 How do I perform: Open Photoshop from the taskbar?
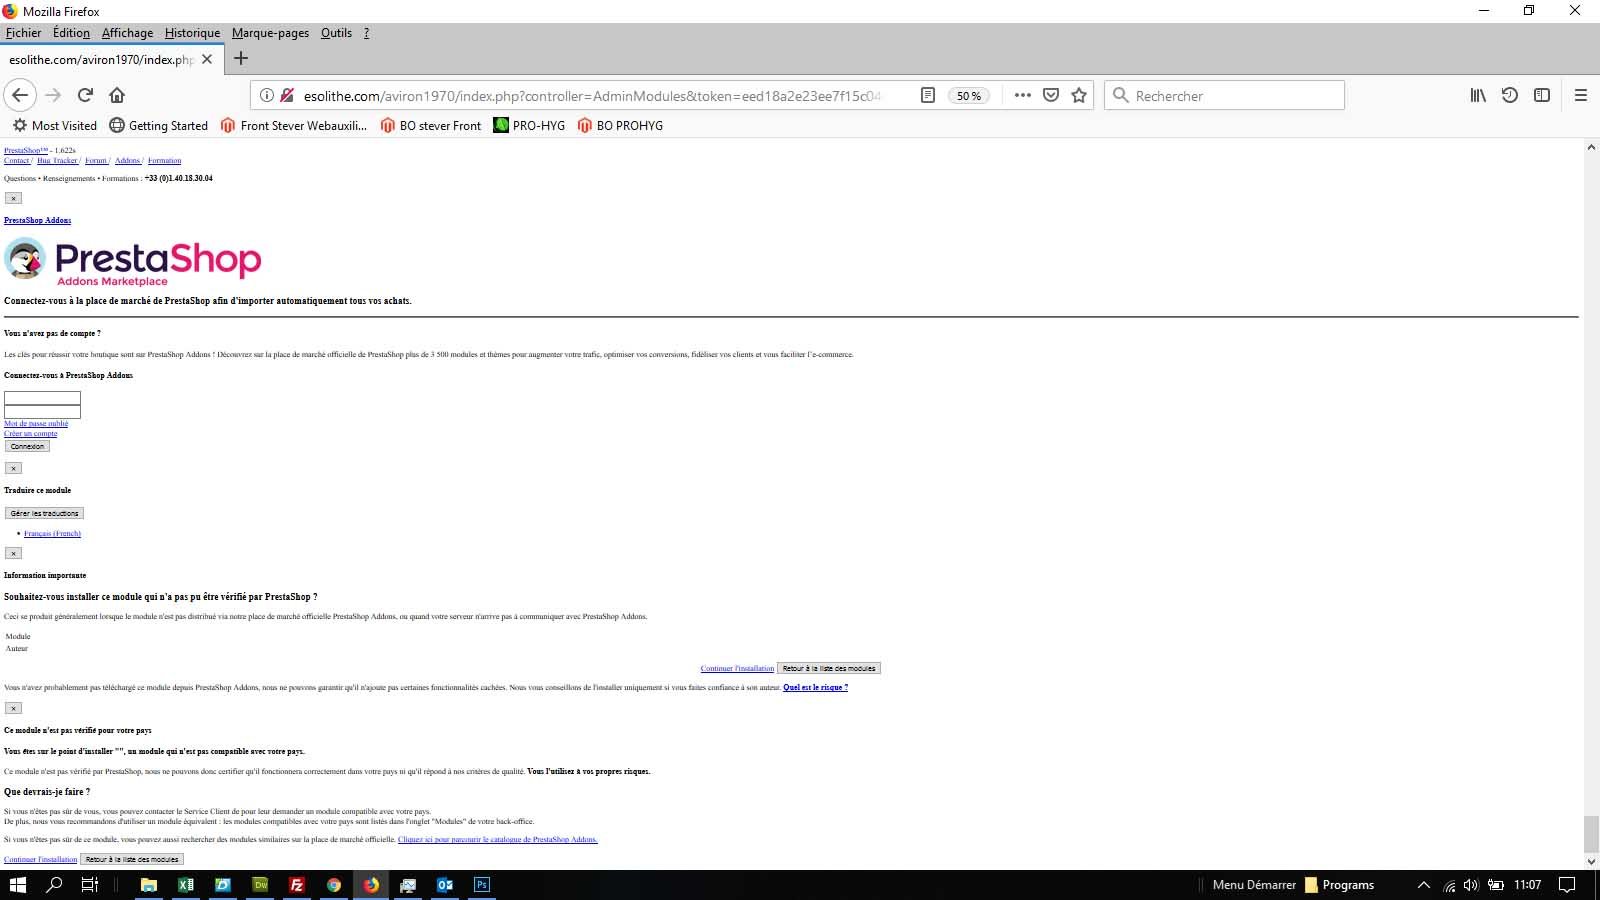(x=482, y=885)
